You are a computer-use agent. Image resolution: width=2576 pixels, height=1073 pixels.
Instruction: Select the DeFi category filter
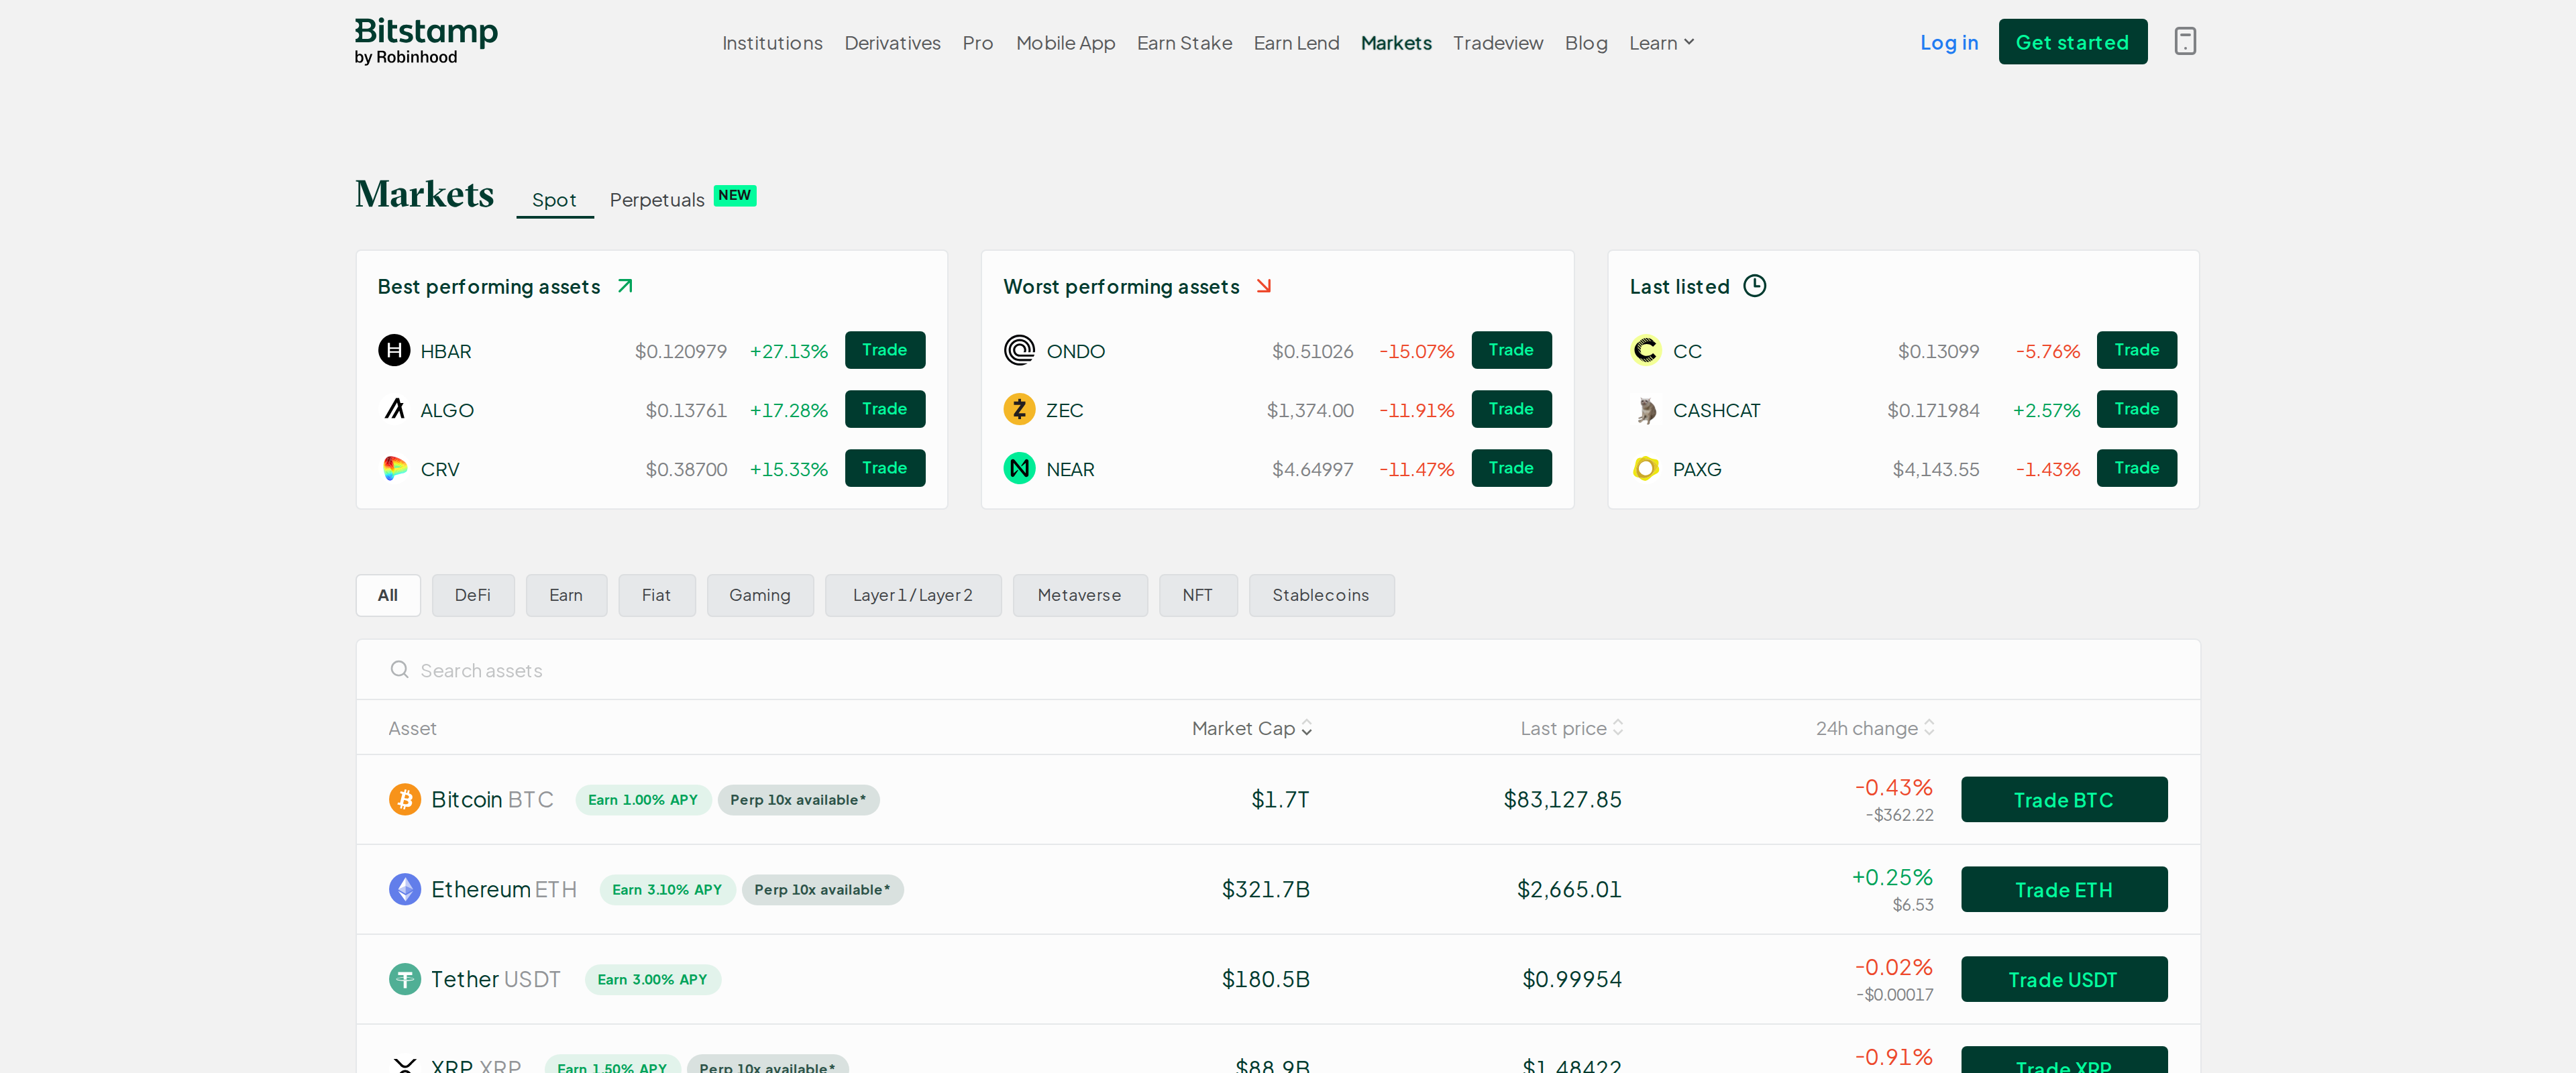(x=473, y=595)
